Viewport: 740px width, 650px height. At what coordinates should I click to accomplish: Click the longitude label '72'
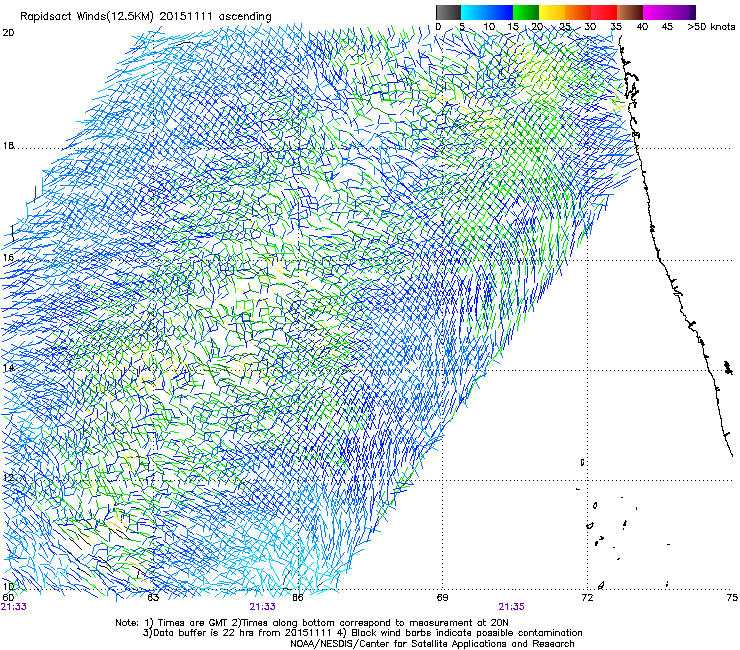pos(587,598)
